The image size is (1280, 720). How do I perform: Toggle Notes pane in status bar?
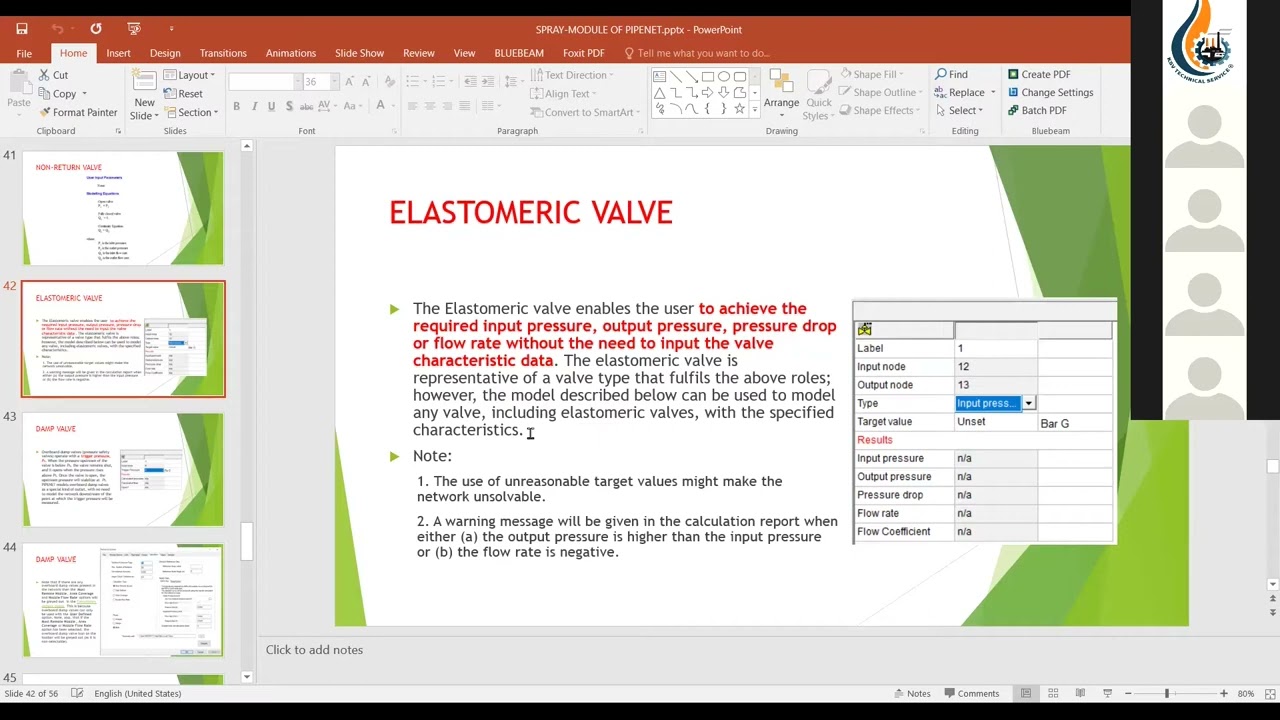[x=911, y=693]
